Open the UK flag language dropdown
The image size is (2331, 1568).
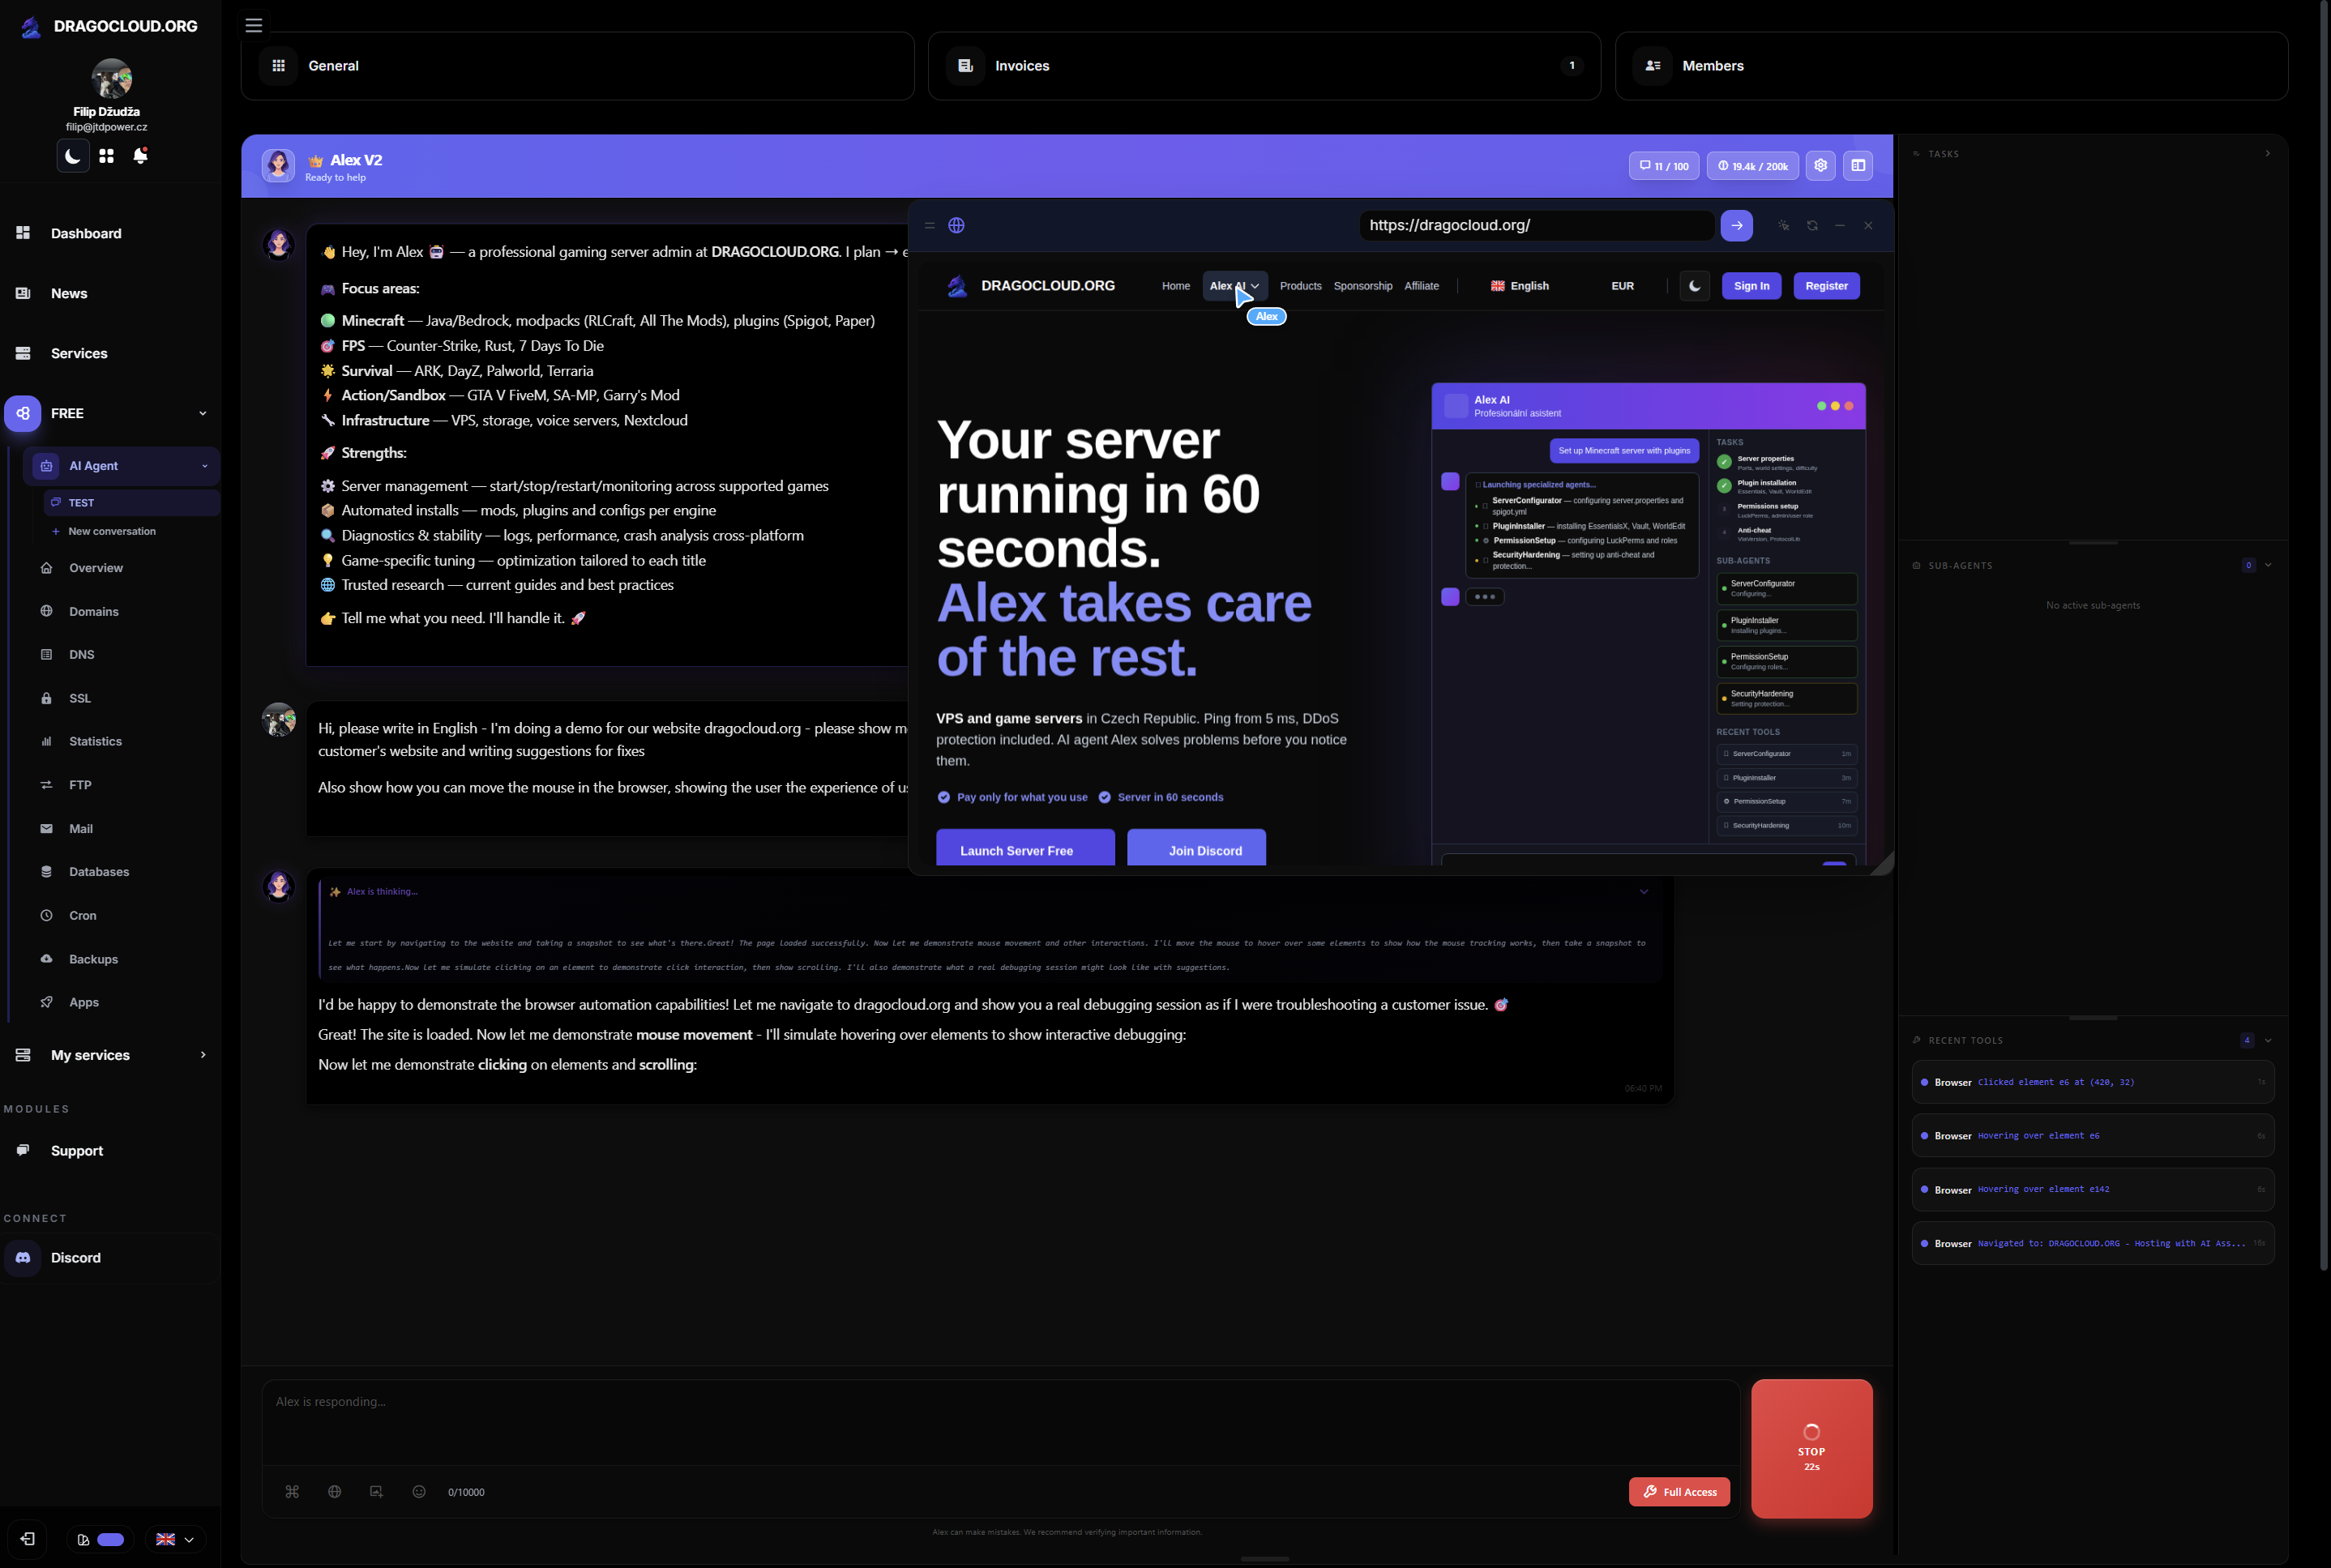click(x=174, y=1539)
